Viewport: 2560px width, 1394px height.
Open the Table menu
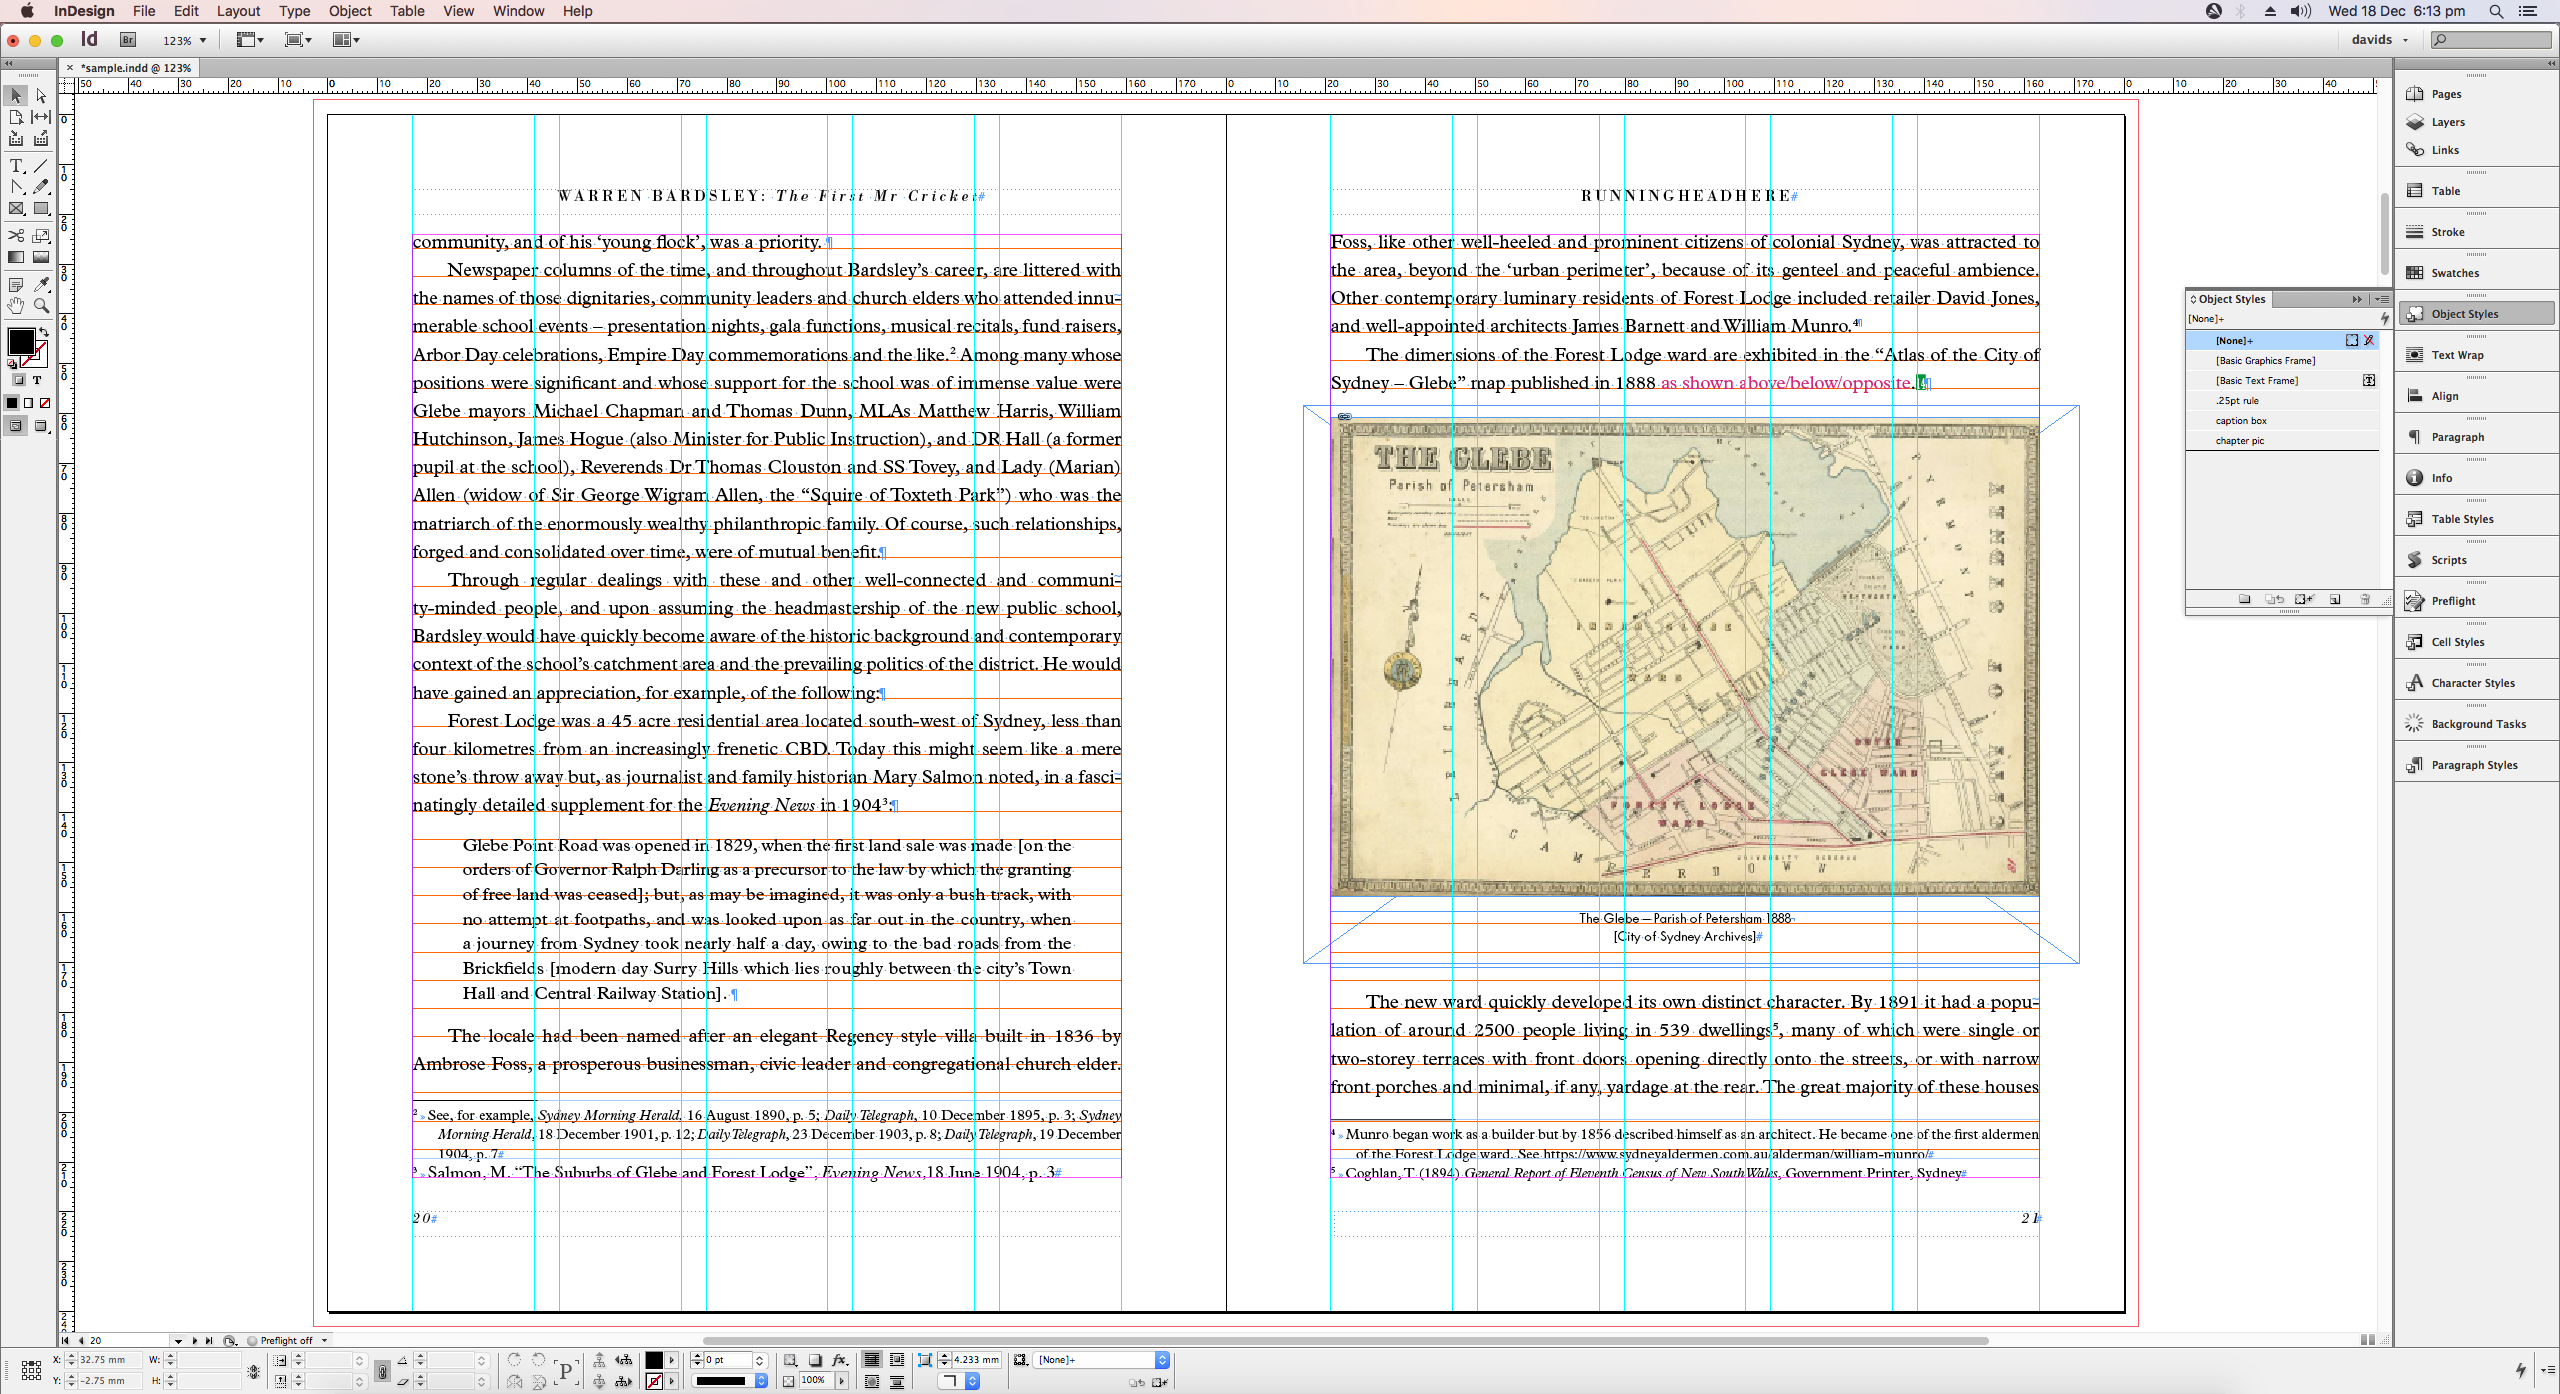pos(406,11)
